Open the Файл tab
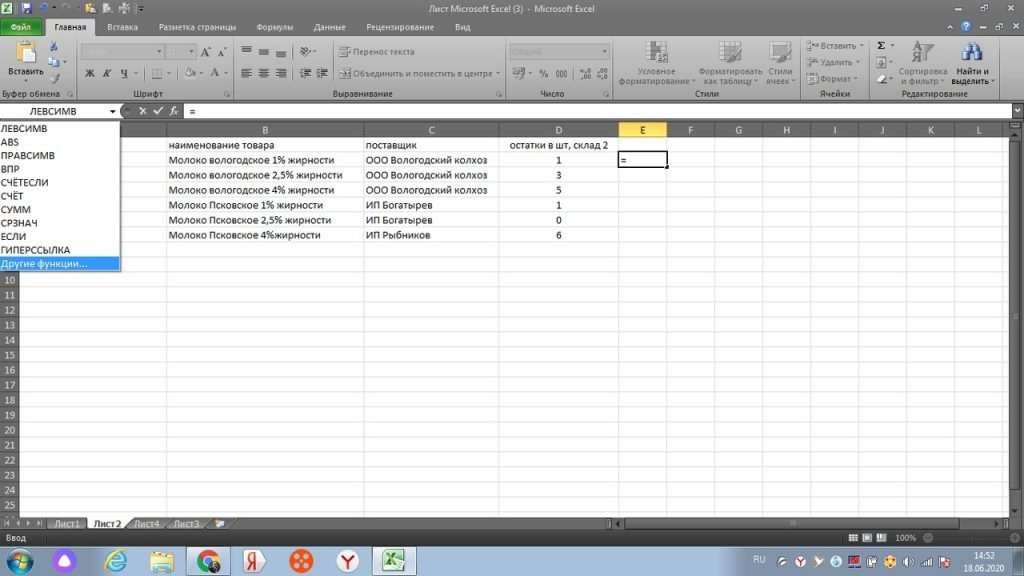1024x576 pixels. (21, 27)
